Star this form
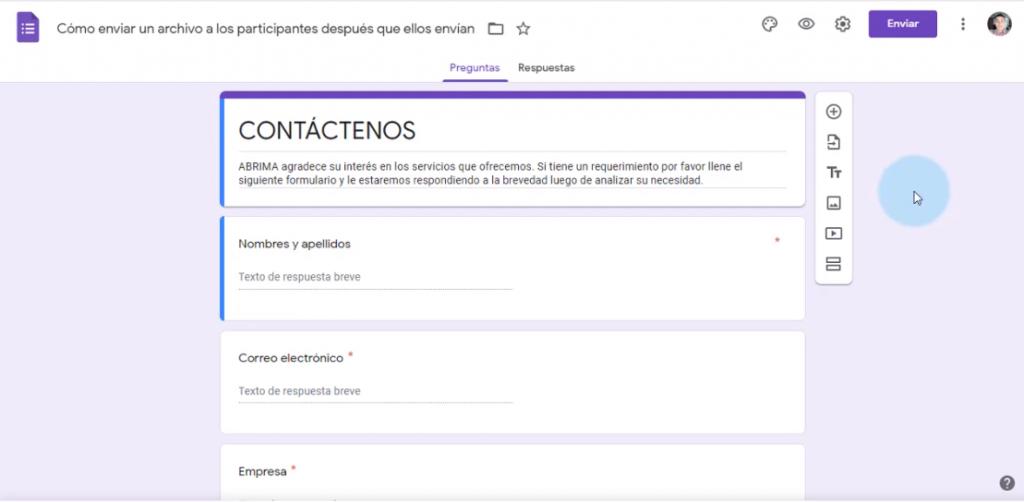1024x502 pixels. pyautogui.click(x=523, y=28)
